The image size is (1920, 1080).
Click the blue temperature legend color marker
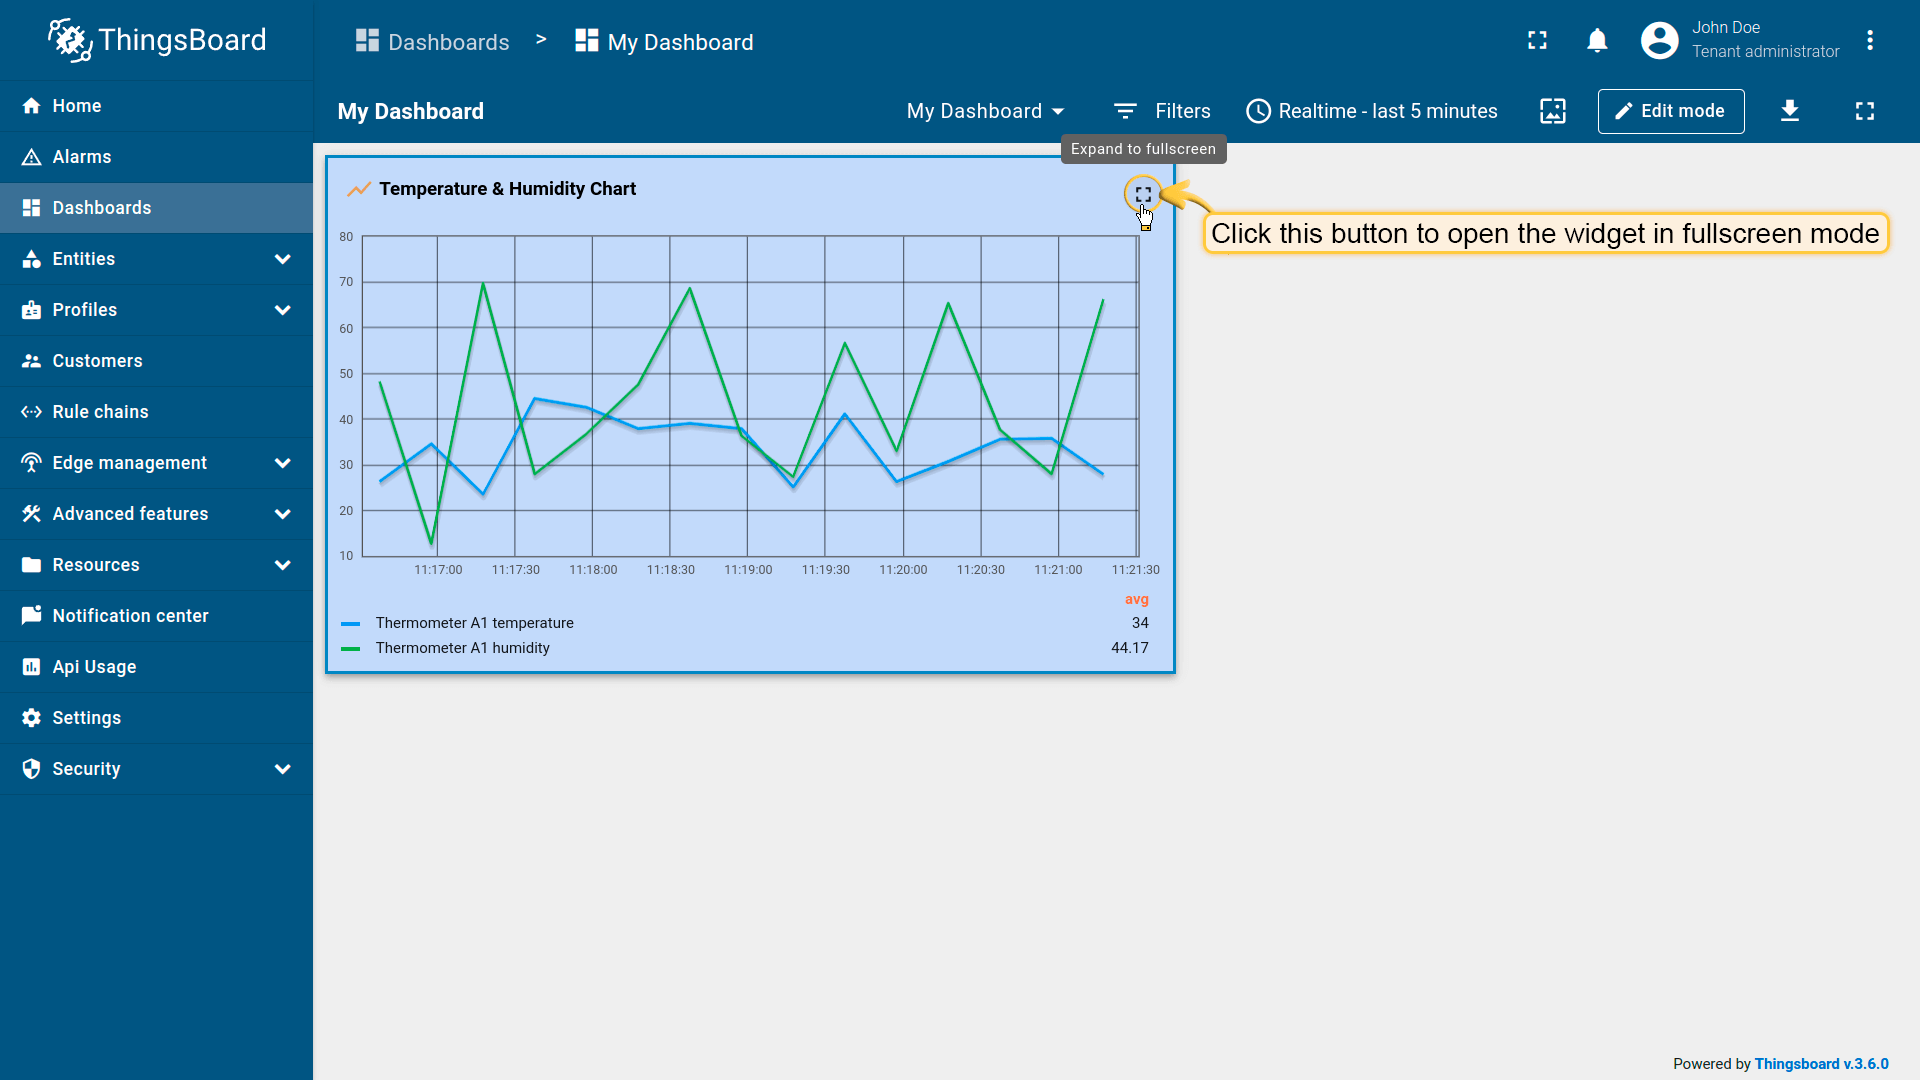[x=350, y=623]
